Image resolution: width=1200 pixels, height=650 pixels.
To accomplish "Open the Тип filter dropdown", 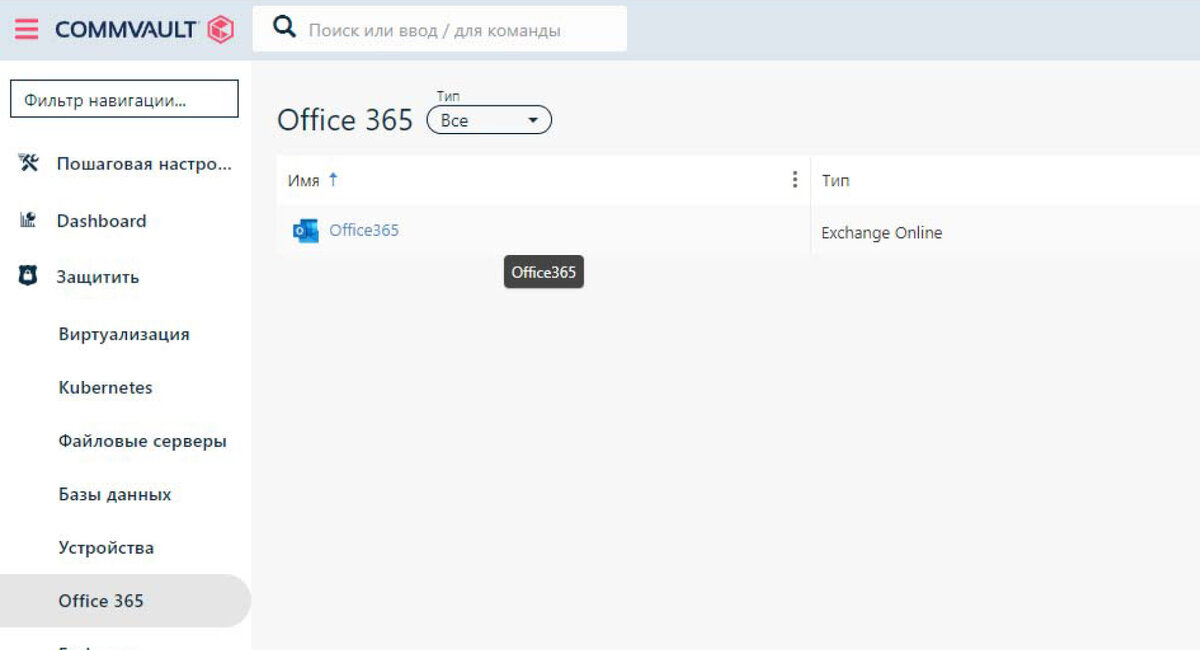I will point(489,120).
